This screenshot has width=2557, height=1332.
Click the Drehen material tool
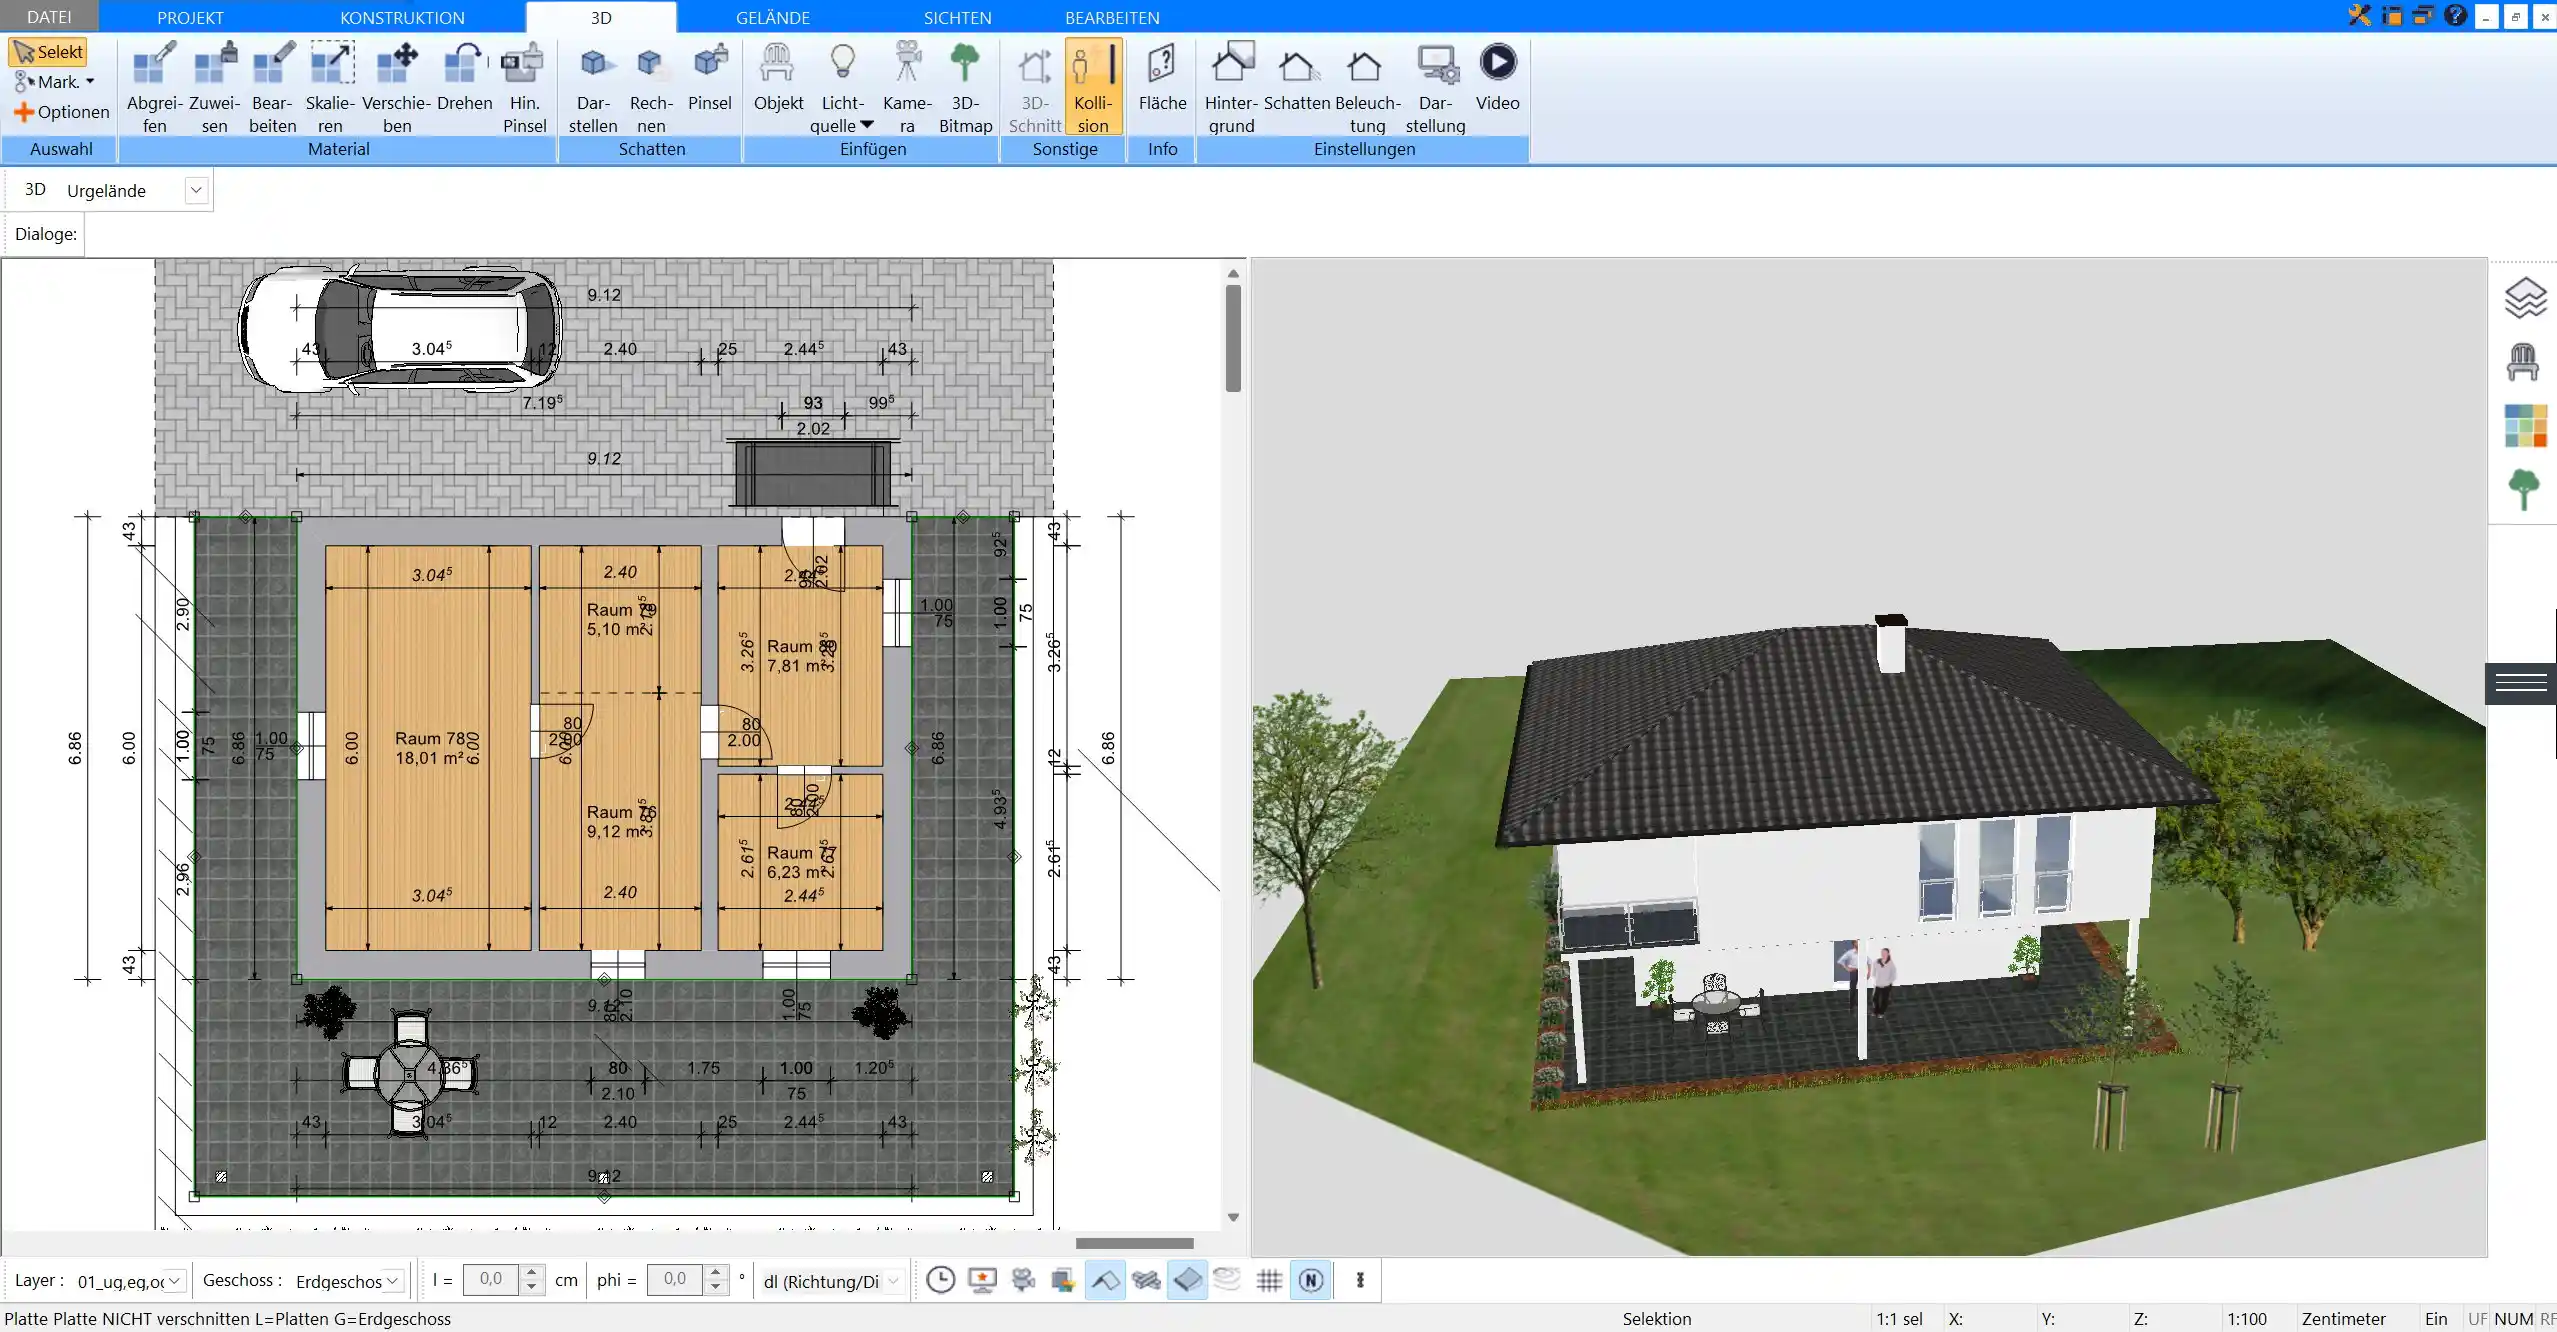click(x=464, y=77)
